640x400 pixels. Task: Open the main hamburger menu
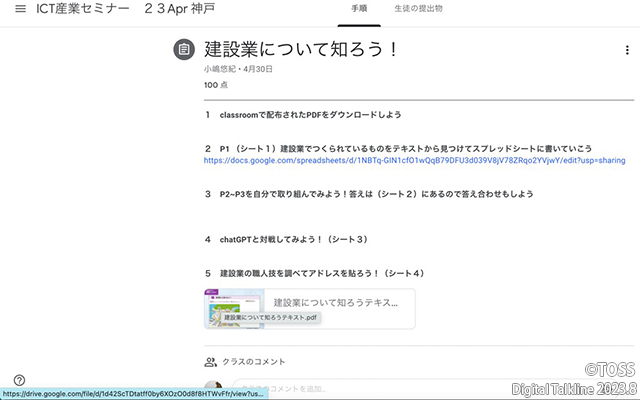coord(20,9)
